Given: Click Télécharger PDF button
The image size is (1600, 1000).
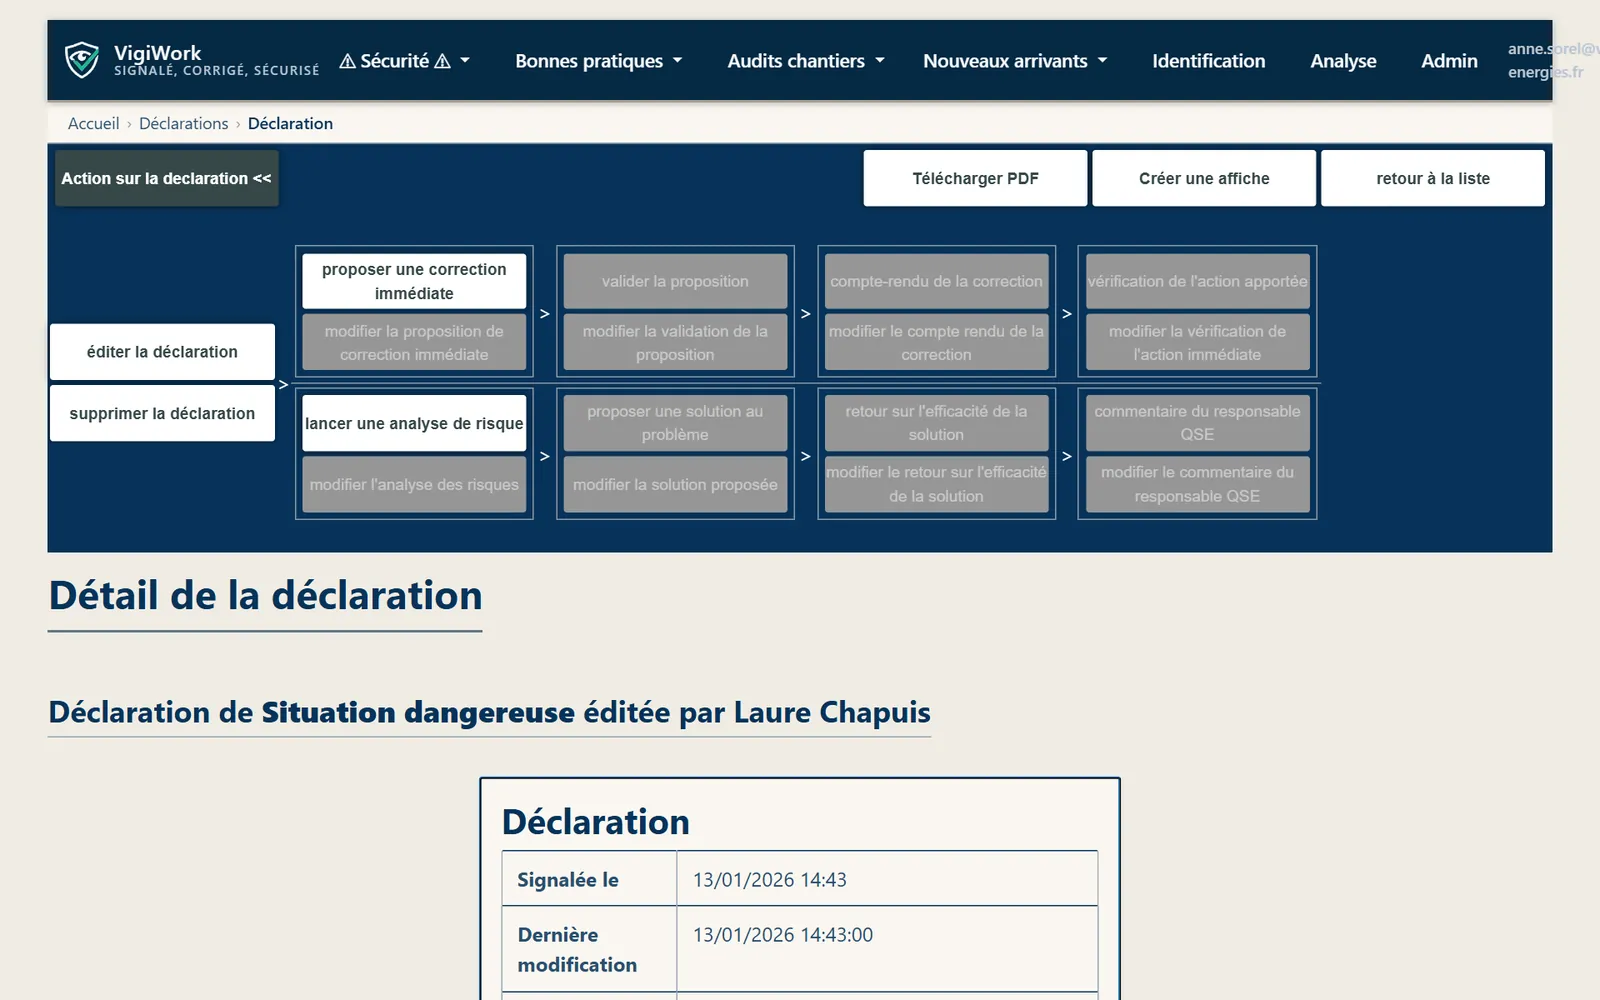Looking at the screenshot, I should click(975, 178).
